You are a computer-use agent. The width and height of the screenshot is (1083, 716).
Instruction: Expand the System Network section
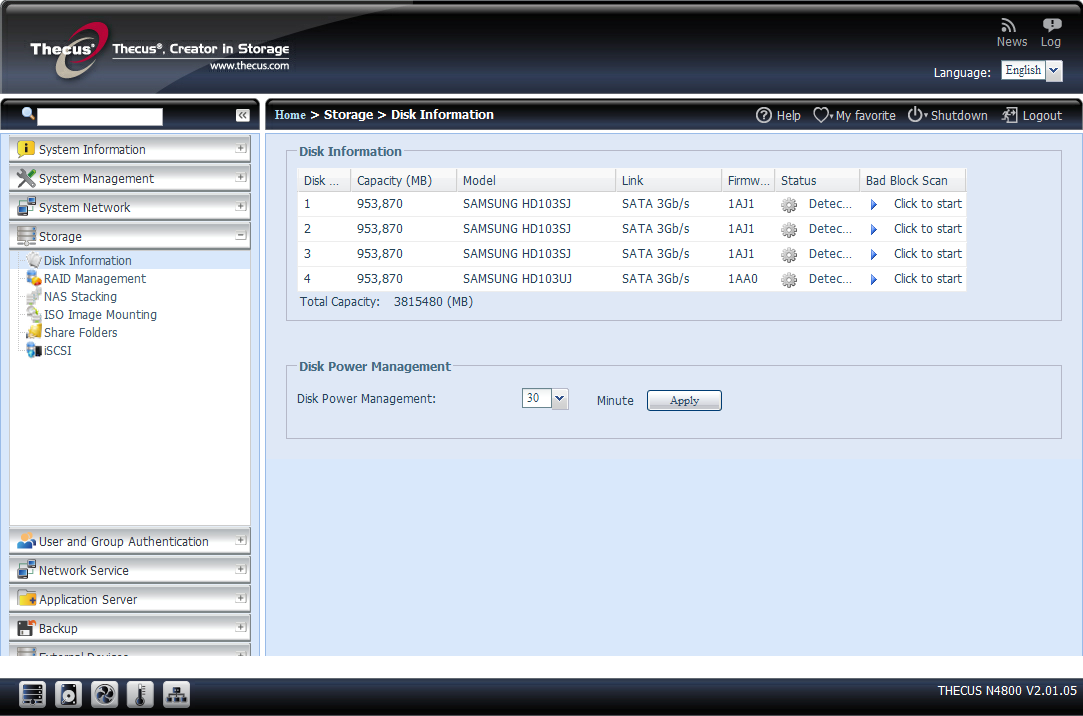(x=240, y=206)
